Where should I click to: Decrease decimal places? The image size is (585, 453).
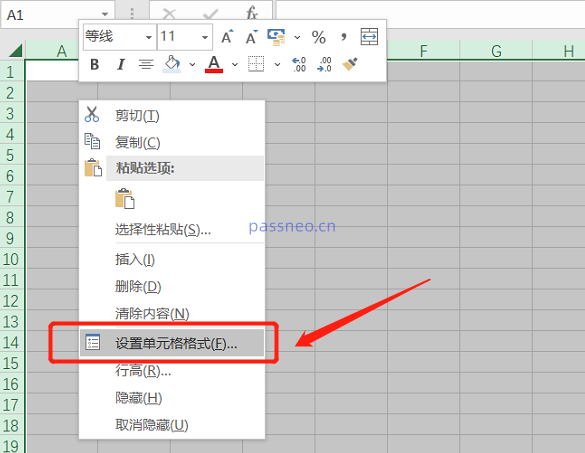click(x=324, y=65)
